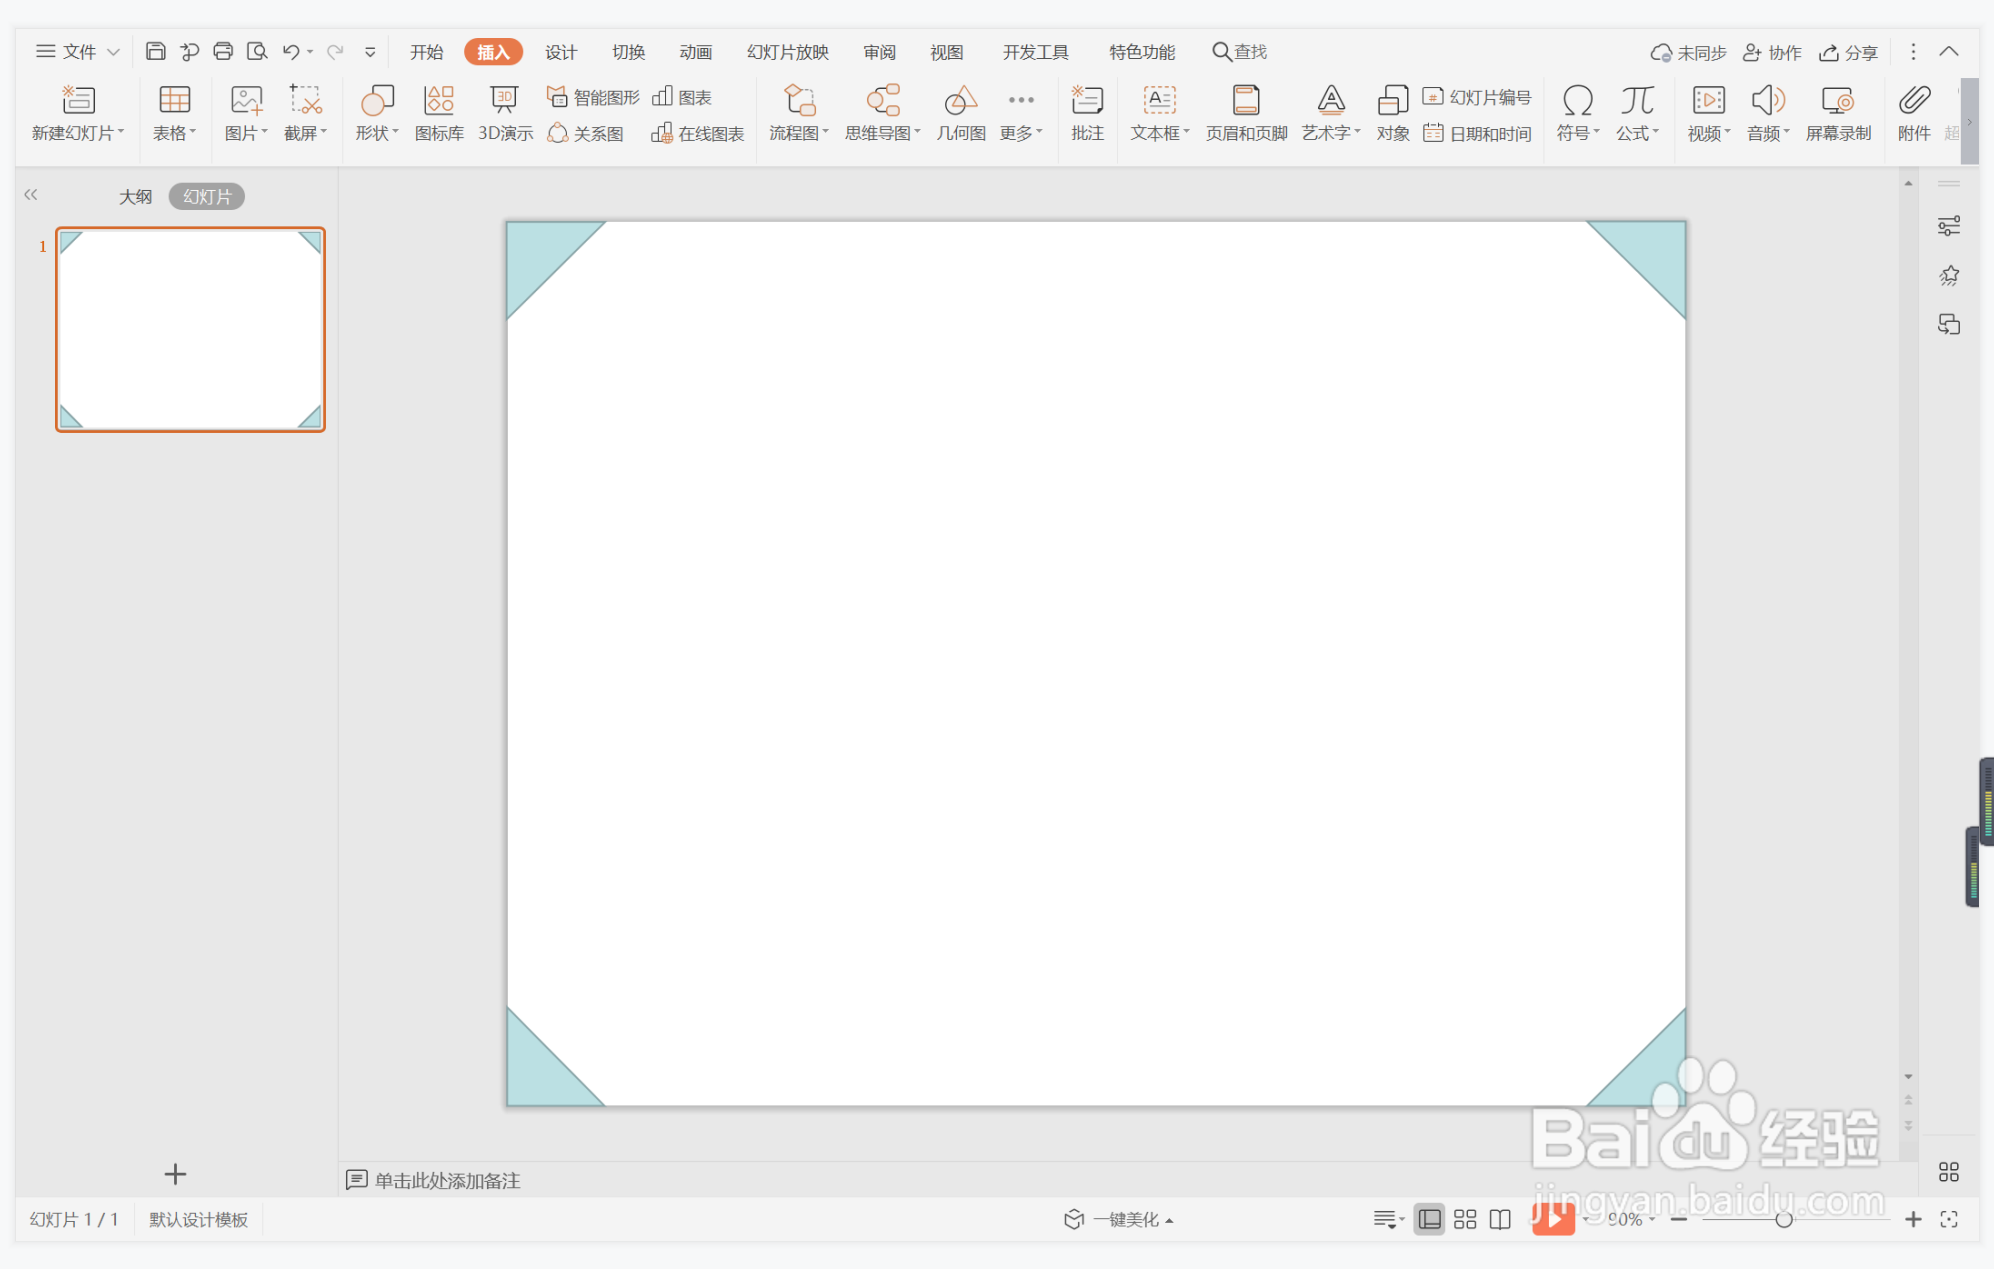Image resolution: width=1994 pixels, height=1269 pixels.
Task: Click the Undo arrow icon
Action: click(x=291, y=51)
